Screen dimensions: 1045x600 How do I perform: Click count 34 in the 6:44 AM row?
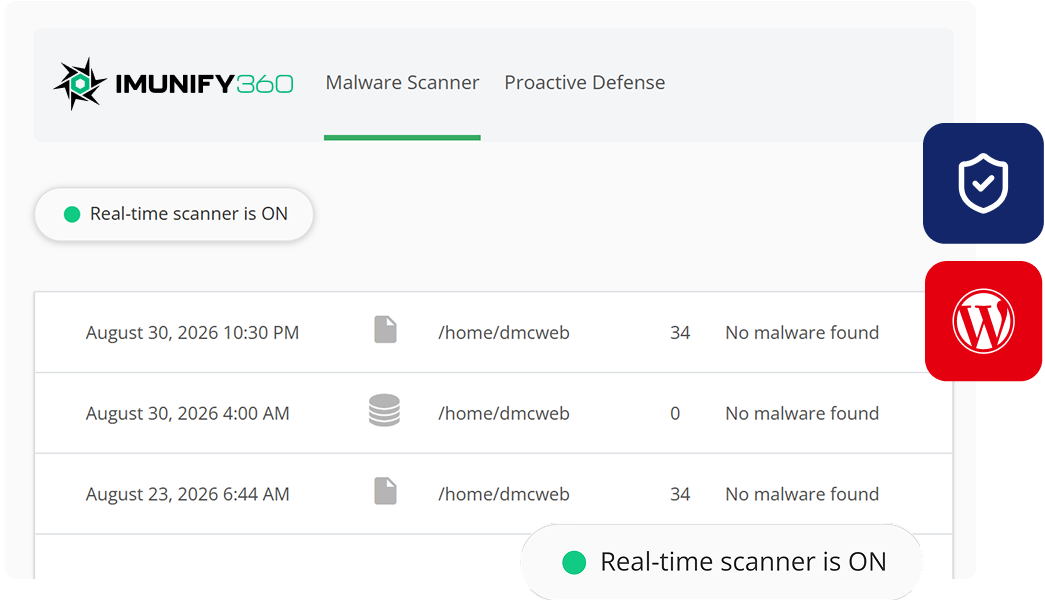point(680,494)
